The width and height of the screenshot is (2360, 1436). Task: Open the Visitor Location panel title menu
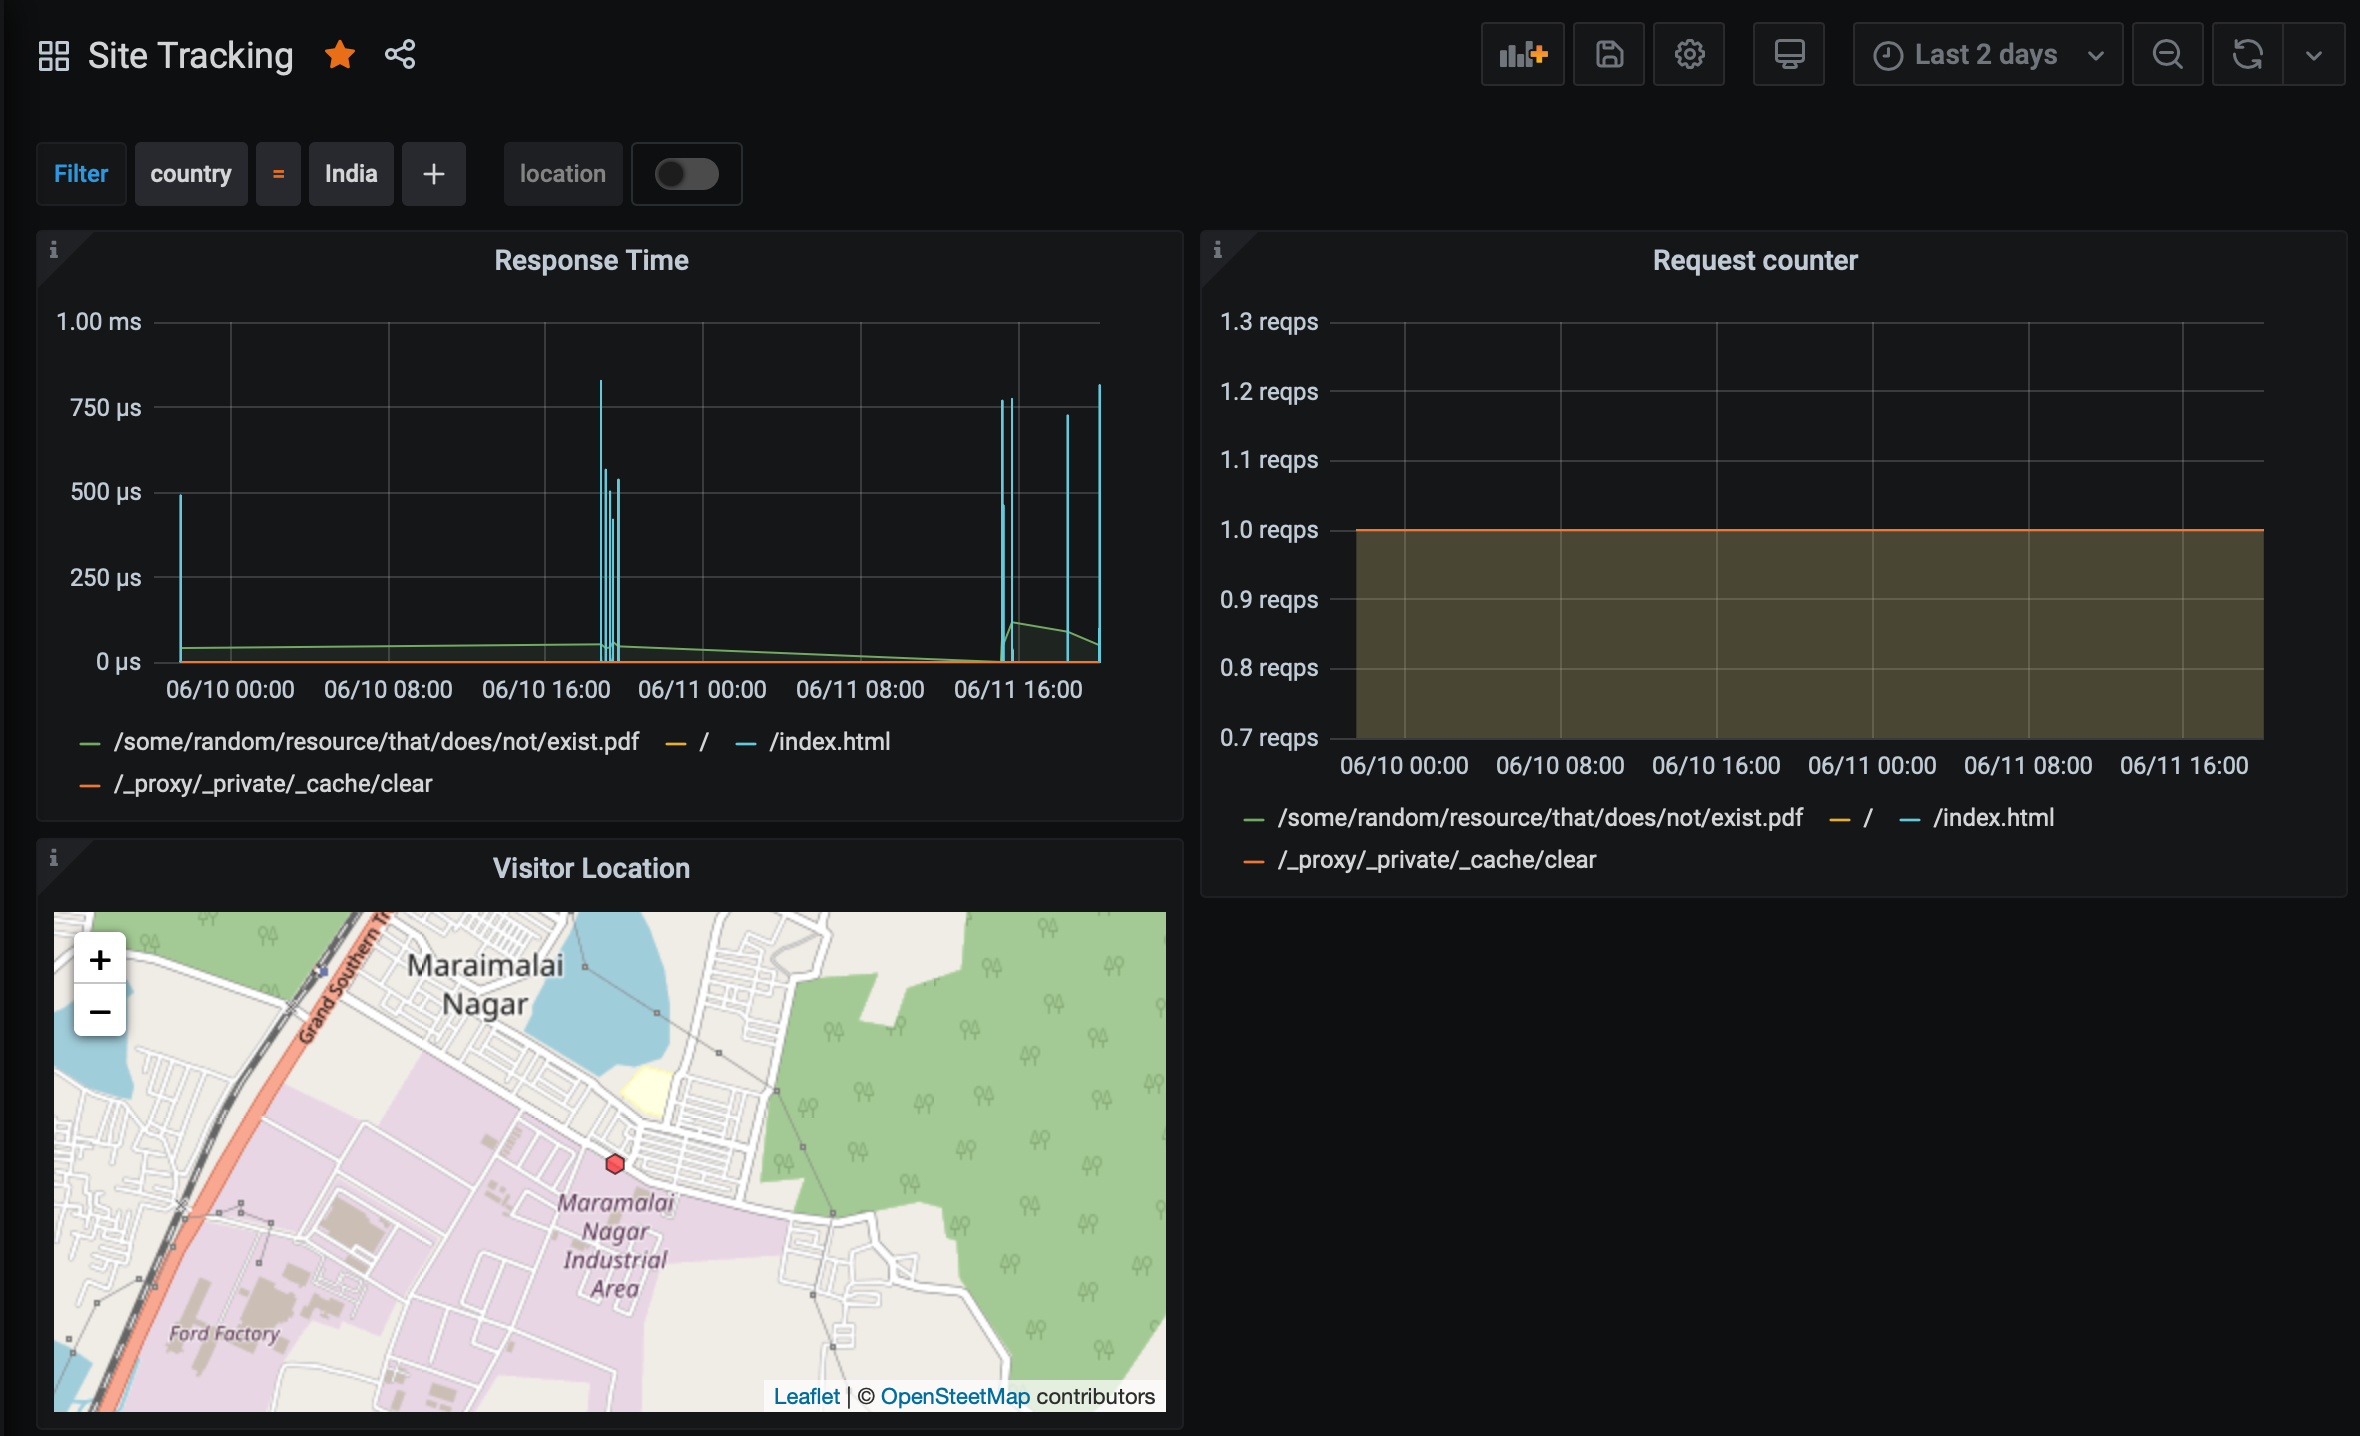(x=591, y=868)
